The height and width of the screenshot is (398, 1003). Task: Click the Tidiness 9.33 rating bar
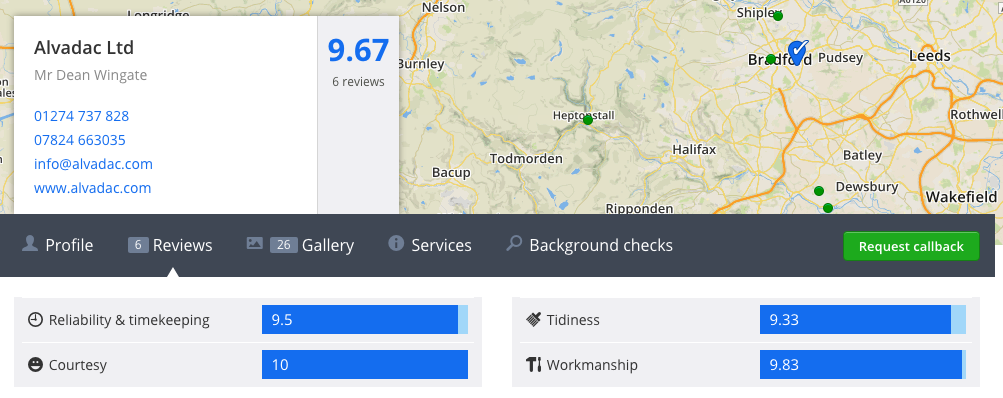pos(863,319)
